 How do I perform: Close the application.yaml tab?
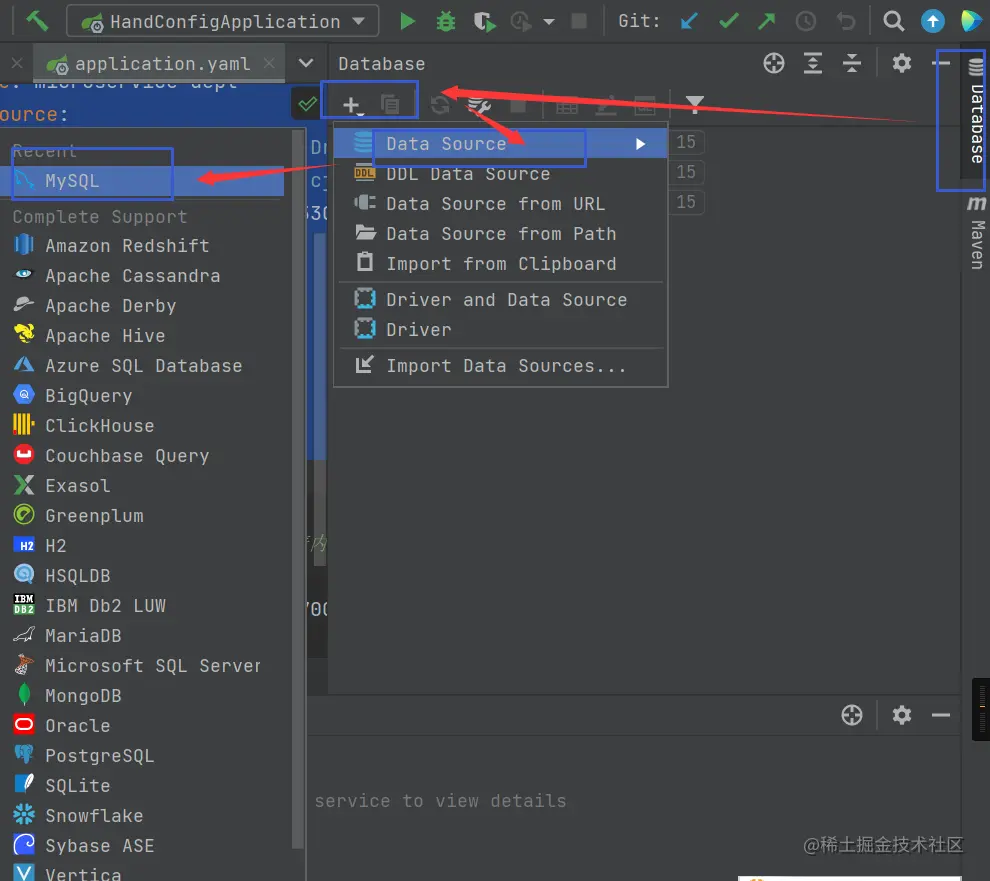click(269, 63)
